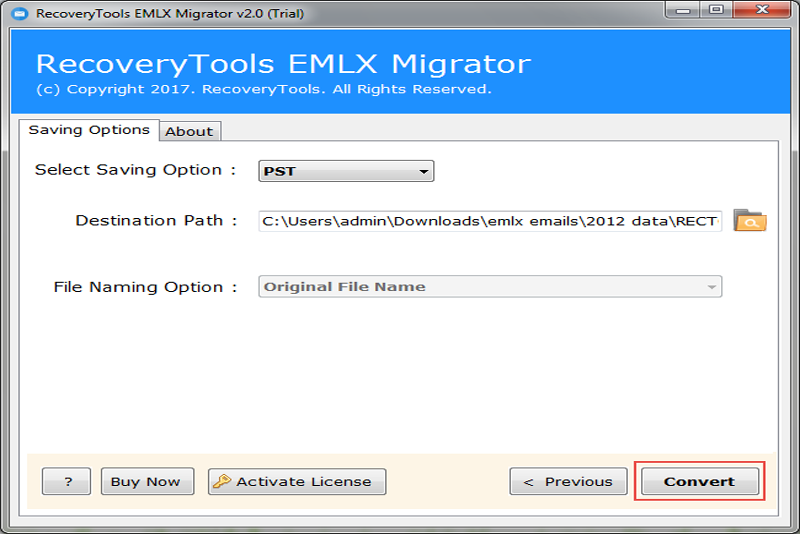800x534 pixels.
Task: Click the 'RecoveryTools EMLX Migrator' banner title
Action: point(283,64)
